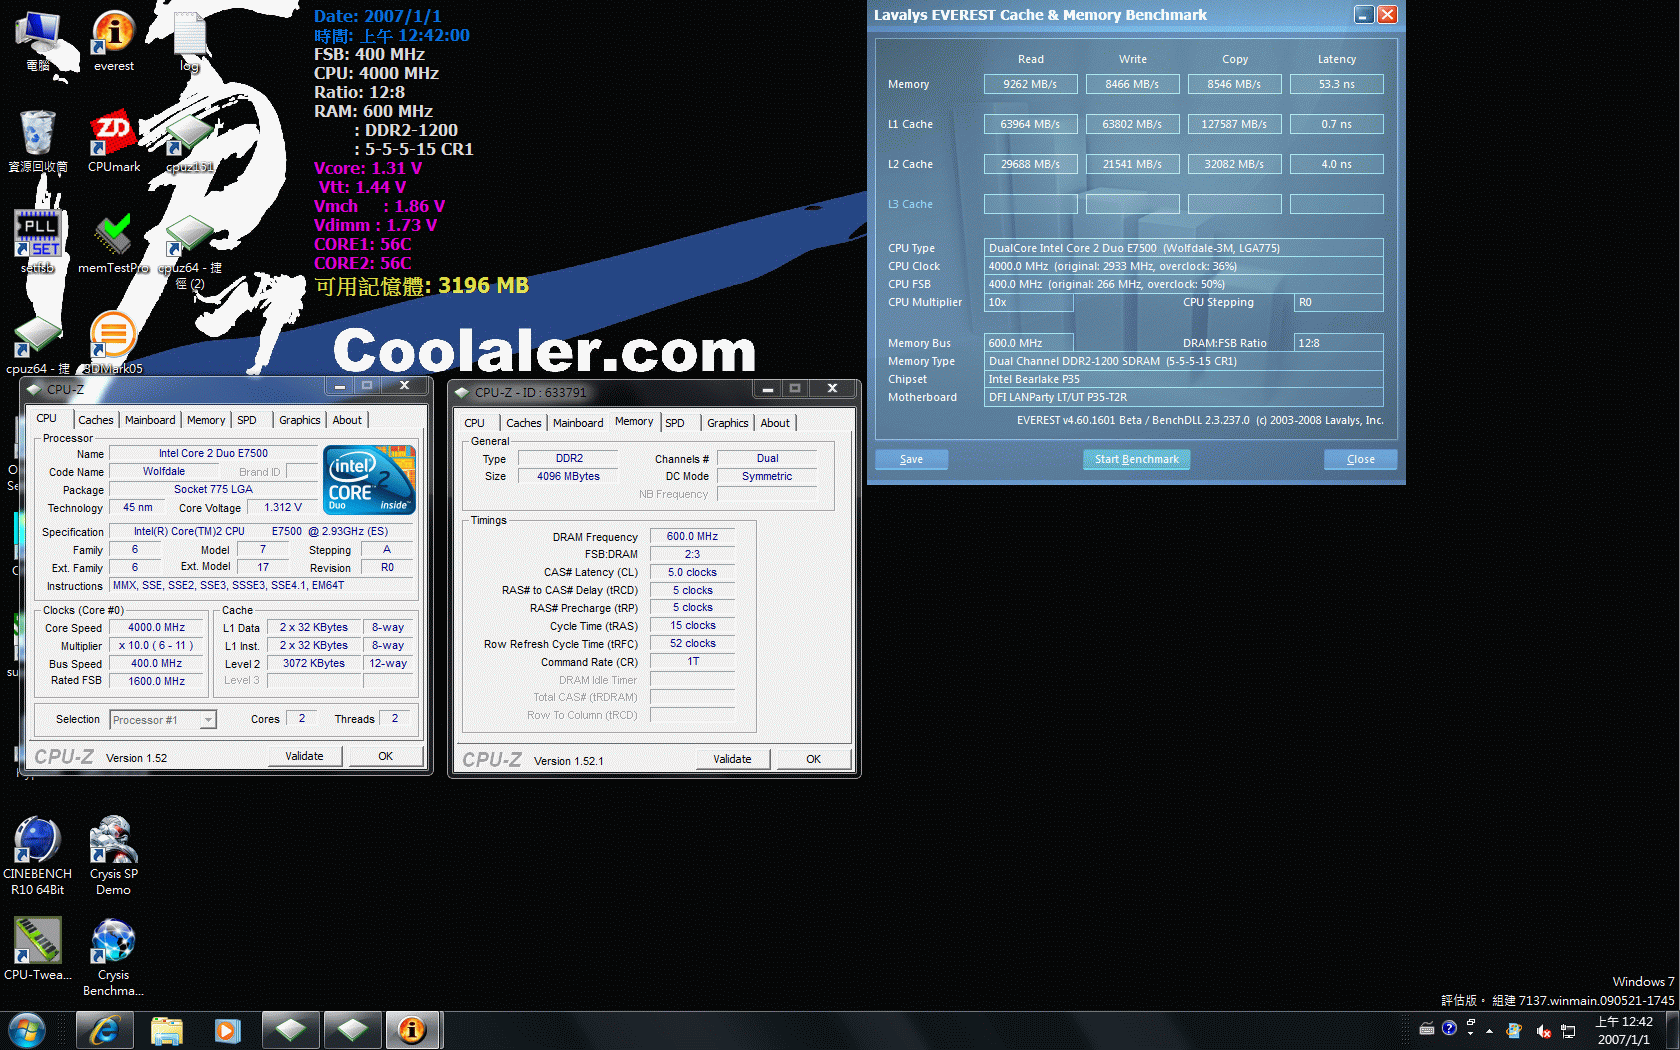Click Validate in left CPU-Z window
The height and width of the screenshot is (1050, 1680).
pos(304,756)
